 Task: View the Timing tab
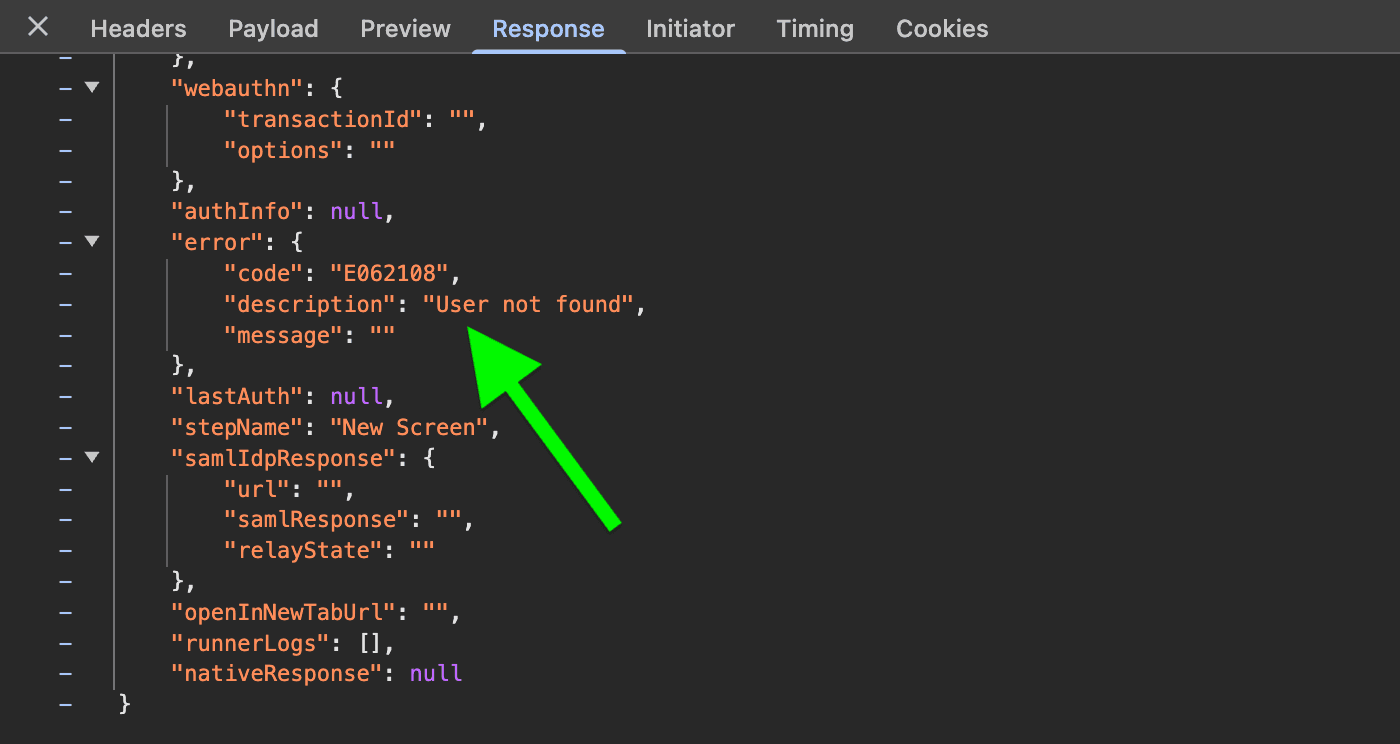coord(815,29)
